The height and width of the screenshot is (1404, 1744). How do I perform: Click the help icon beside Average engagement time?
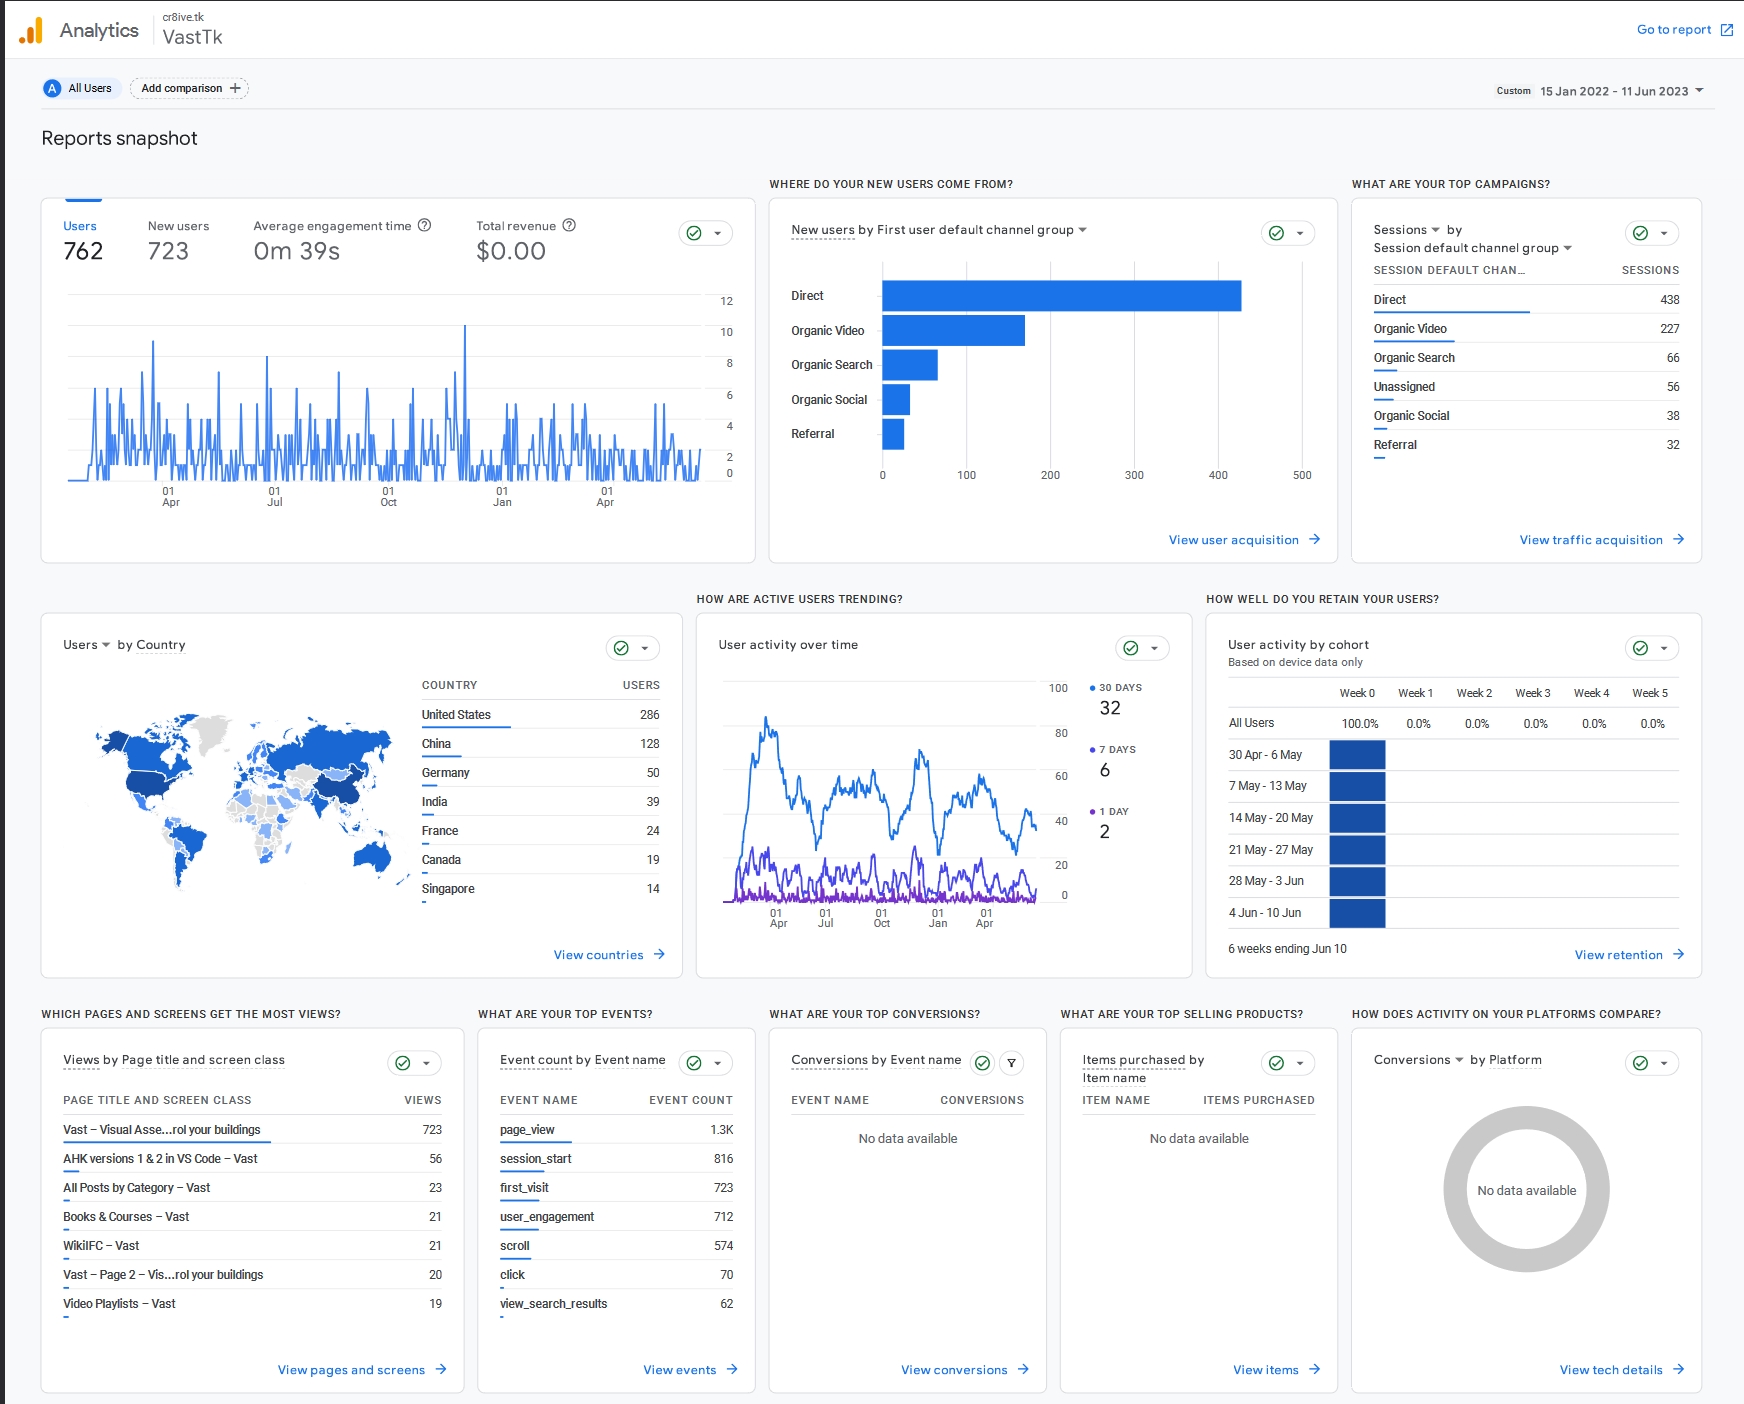point(424,225)
